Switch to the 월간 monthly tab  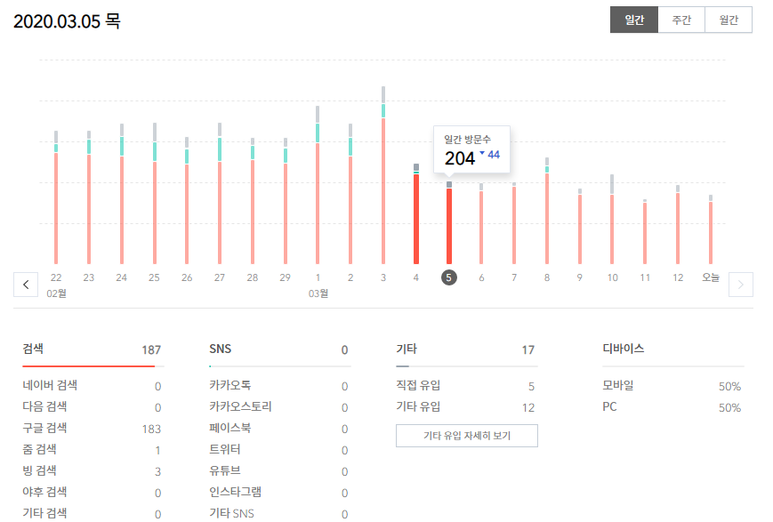click(729, 20)
